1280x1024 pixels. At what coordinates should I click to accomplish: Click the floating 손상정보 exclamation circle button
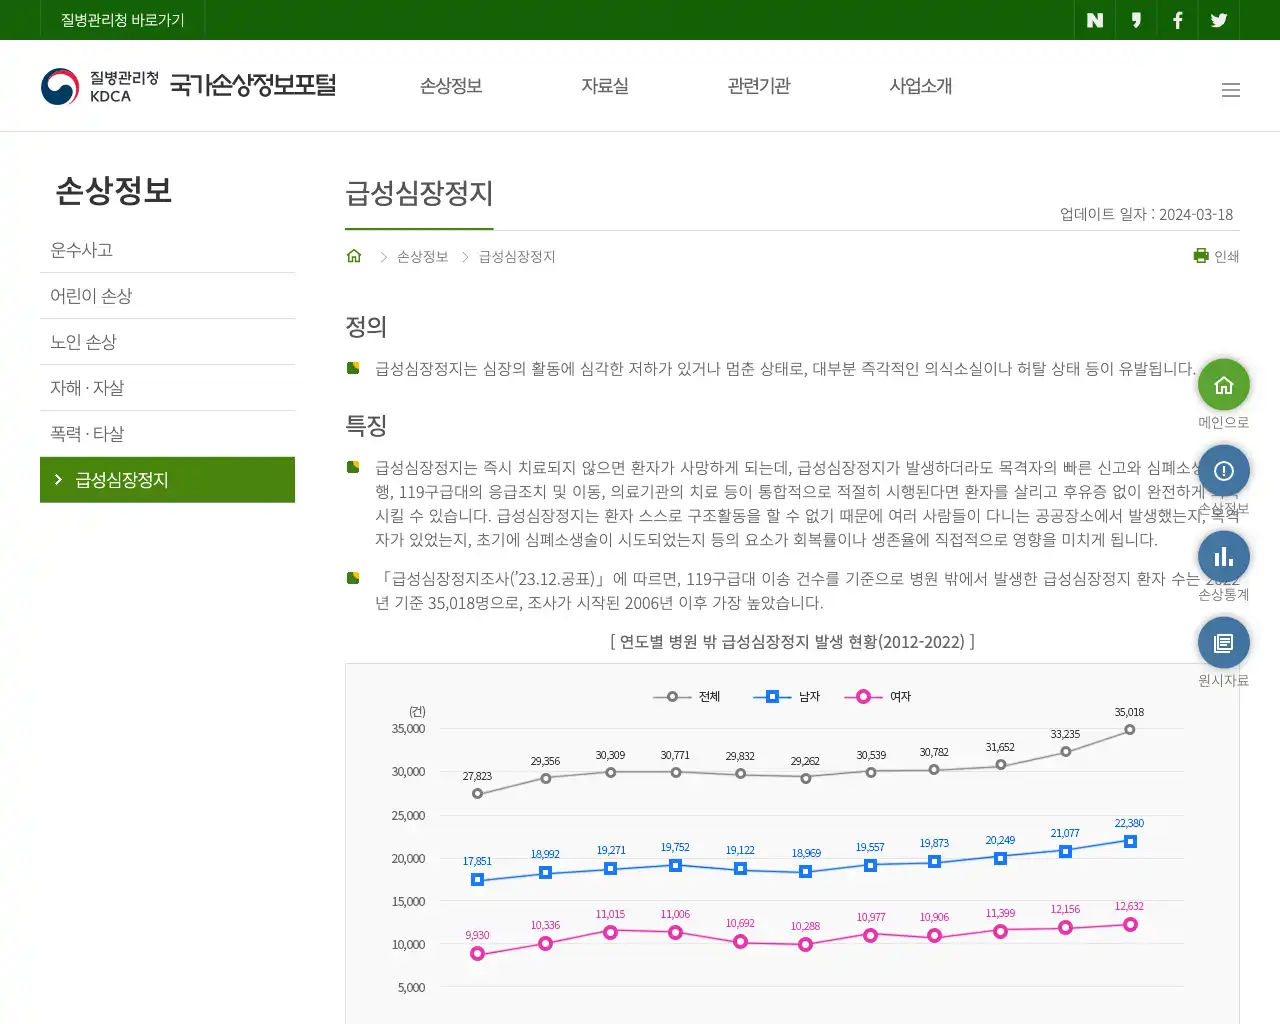[x=1224, y=471]
